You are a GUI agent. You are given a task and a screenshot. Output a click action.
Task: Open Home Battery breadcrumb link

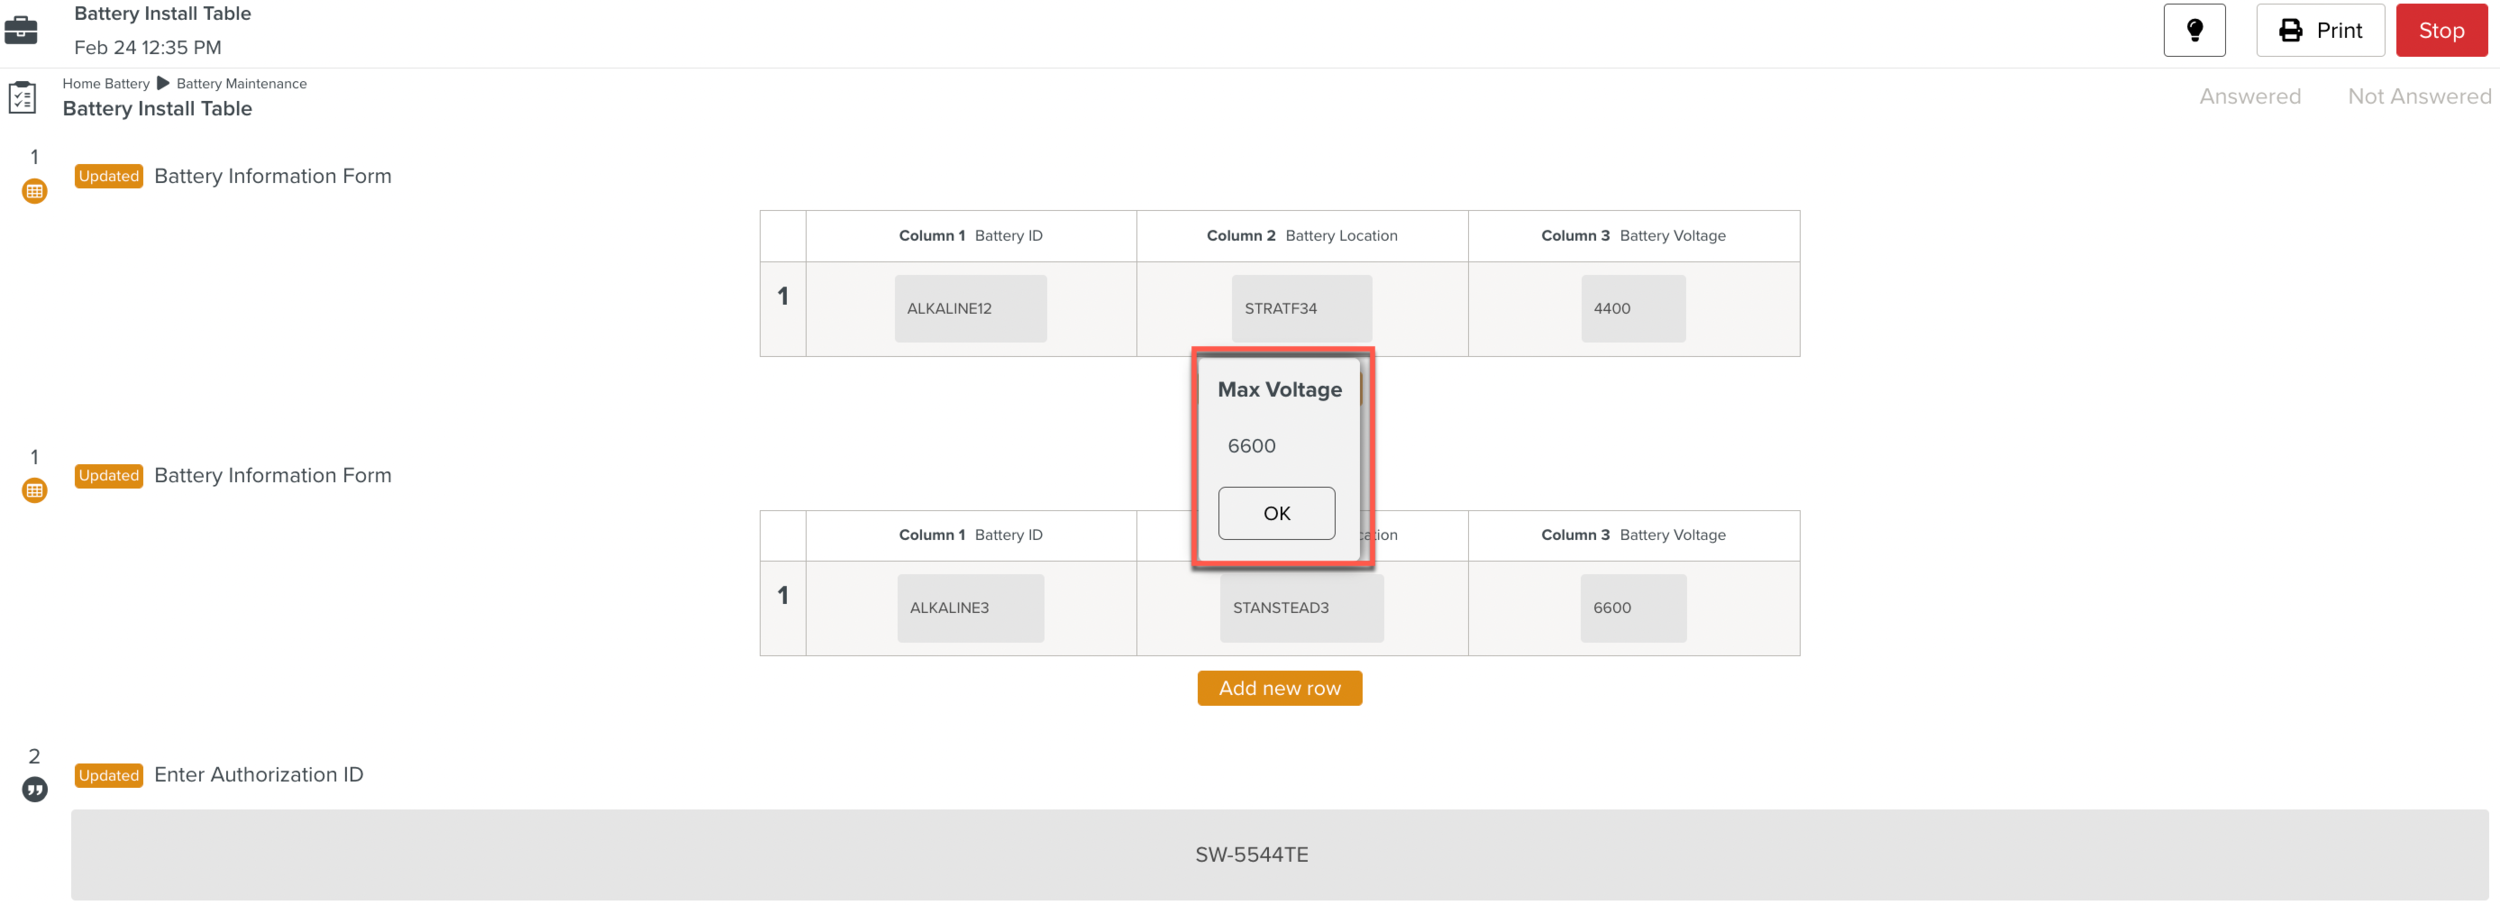[106, 84]
